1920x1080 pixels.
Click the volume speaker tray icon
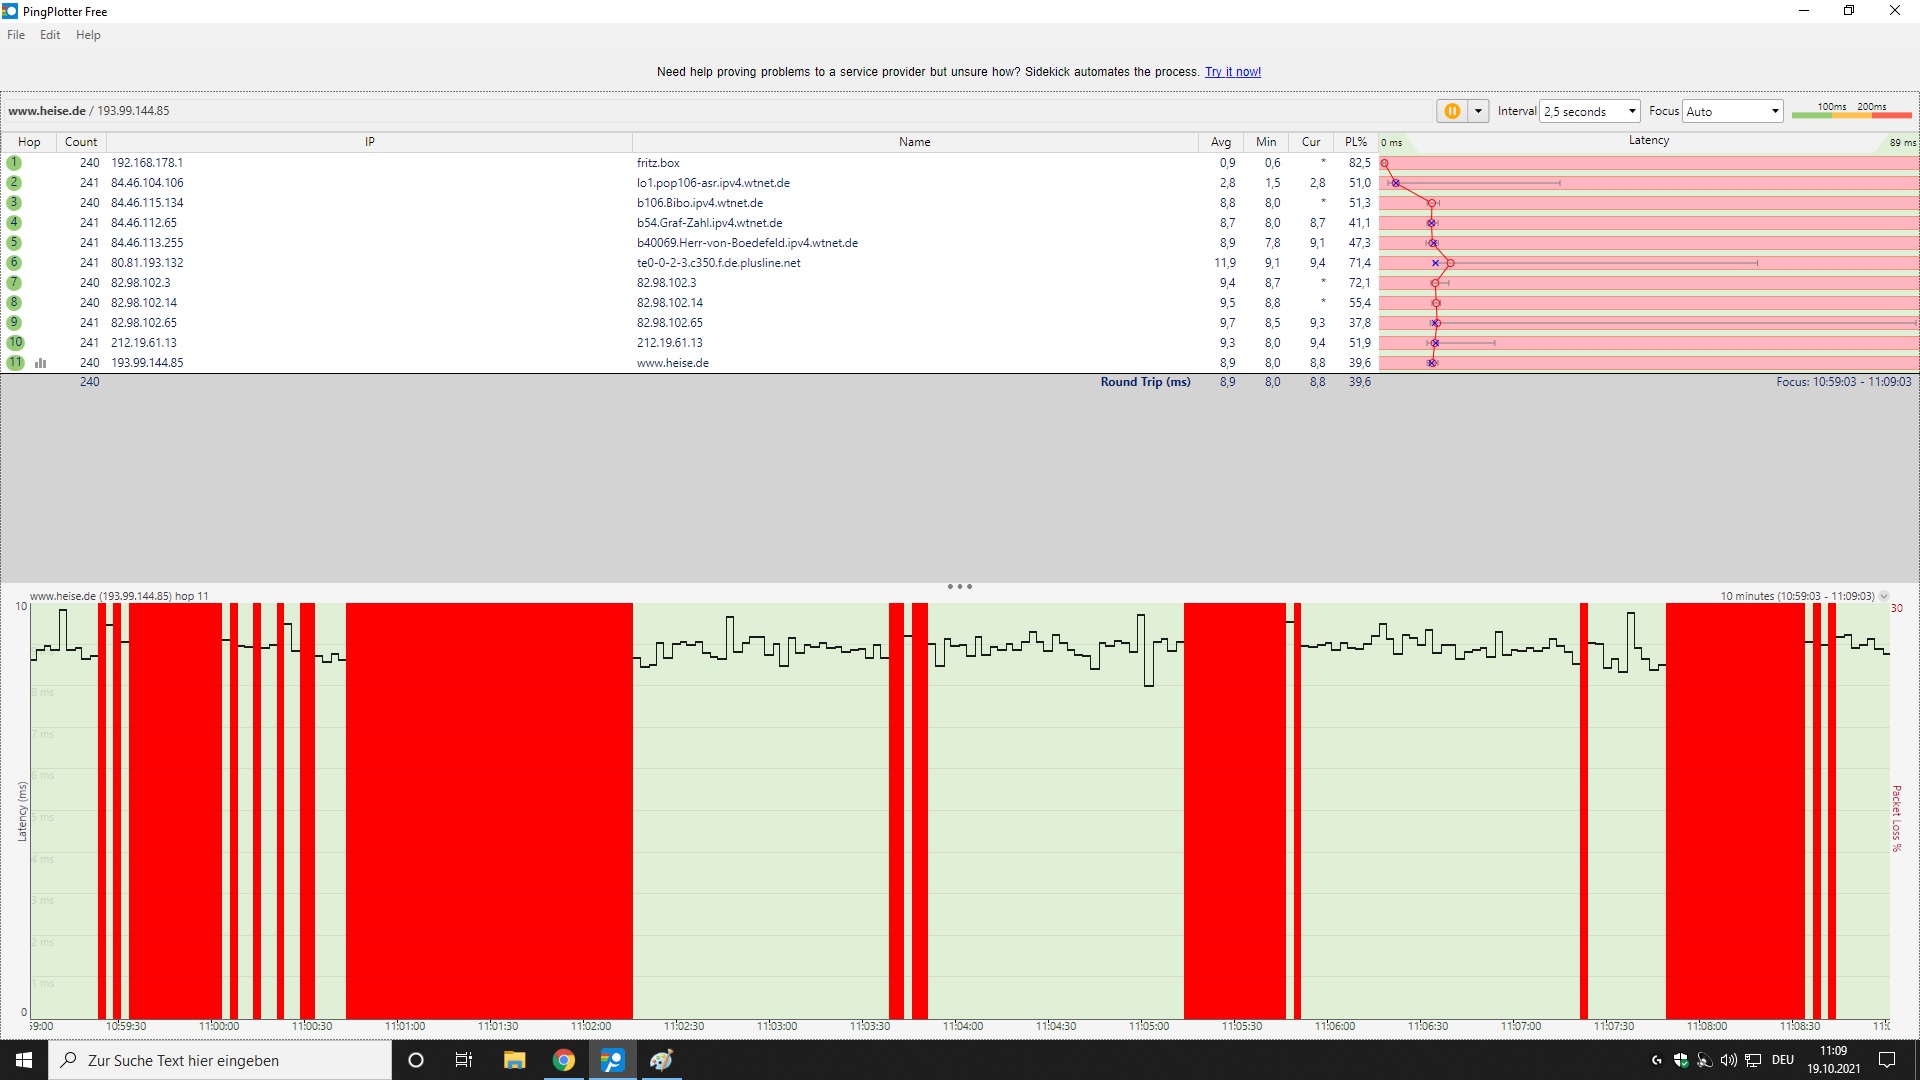(x=1728, y=1060)
